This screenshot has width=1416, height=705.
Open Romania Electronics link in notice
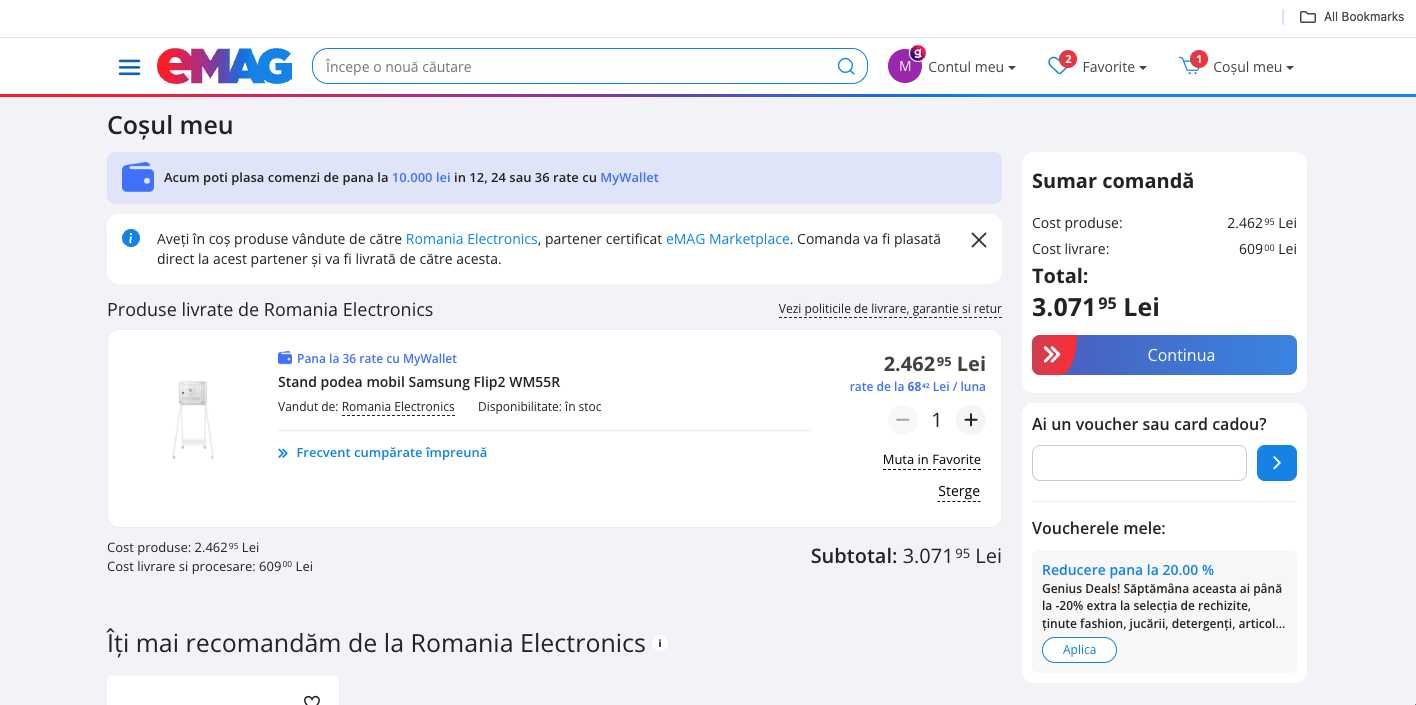click(472, 239)
